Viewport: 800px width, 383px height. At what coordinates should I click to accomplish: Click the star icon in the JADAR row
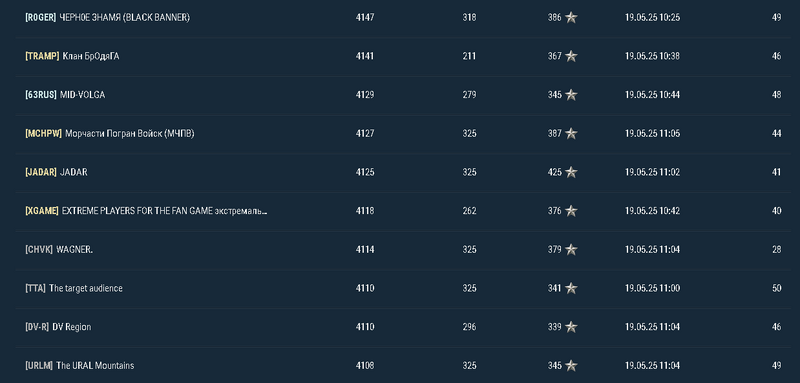571,172
